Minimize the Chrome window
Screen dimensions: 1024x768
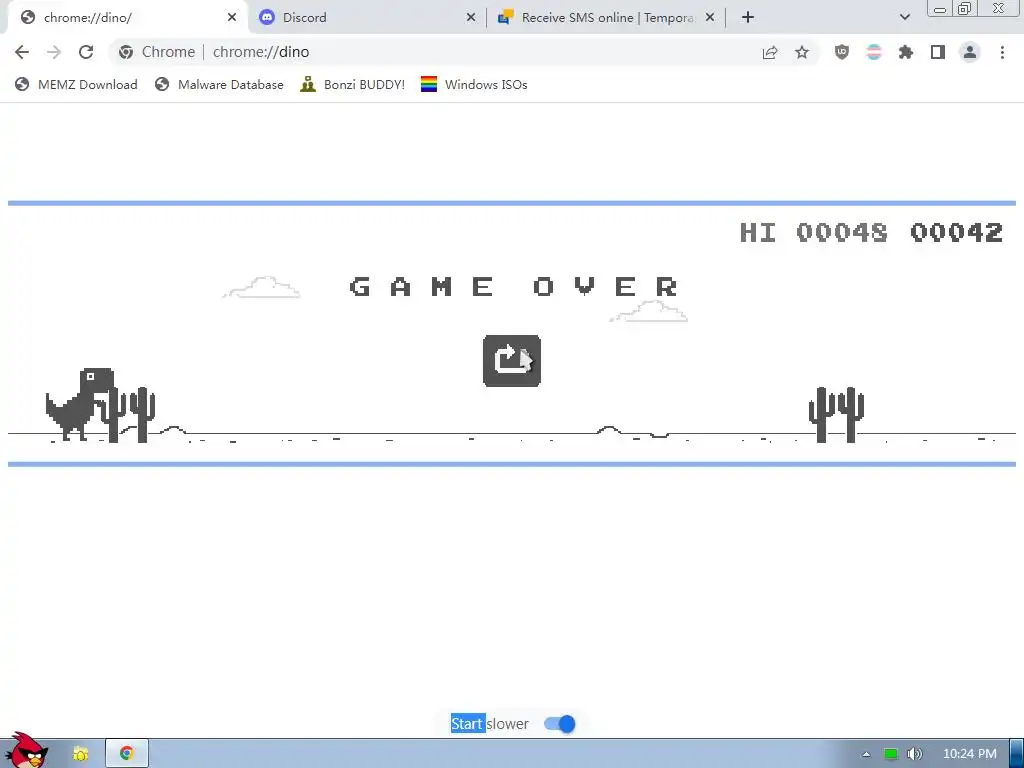[940, 9]
